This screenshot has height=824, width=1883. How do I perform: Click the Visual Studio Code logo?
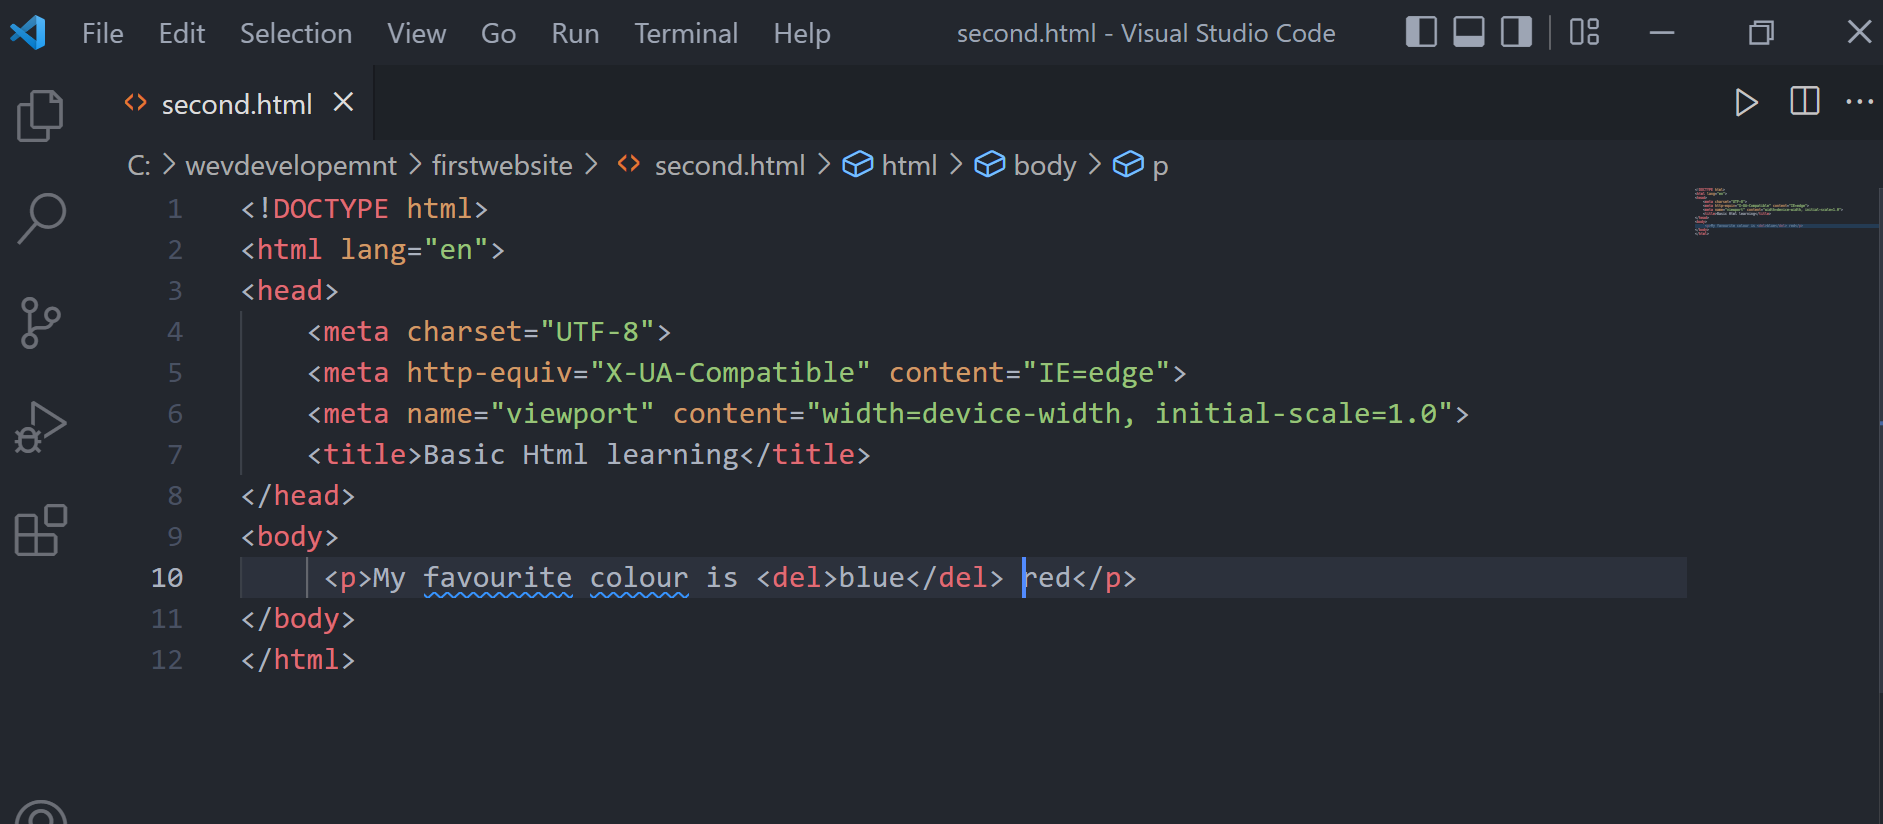(x=28, y=33)
